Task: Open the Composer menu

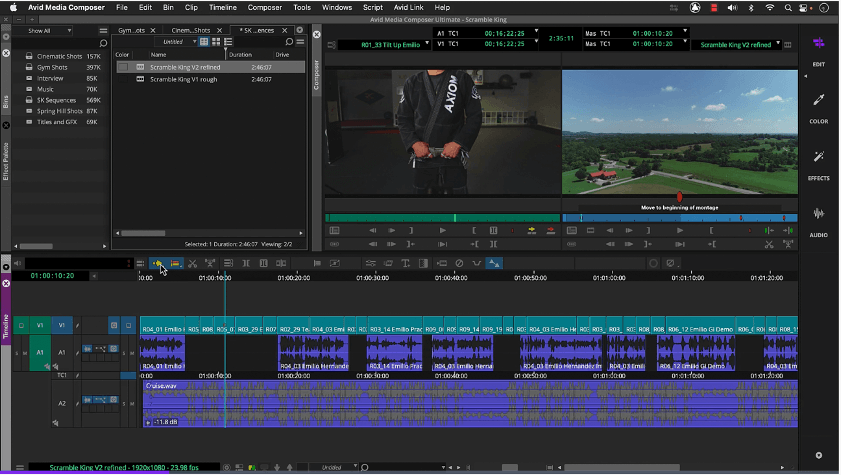Action: coord(265,8)
